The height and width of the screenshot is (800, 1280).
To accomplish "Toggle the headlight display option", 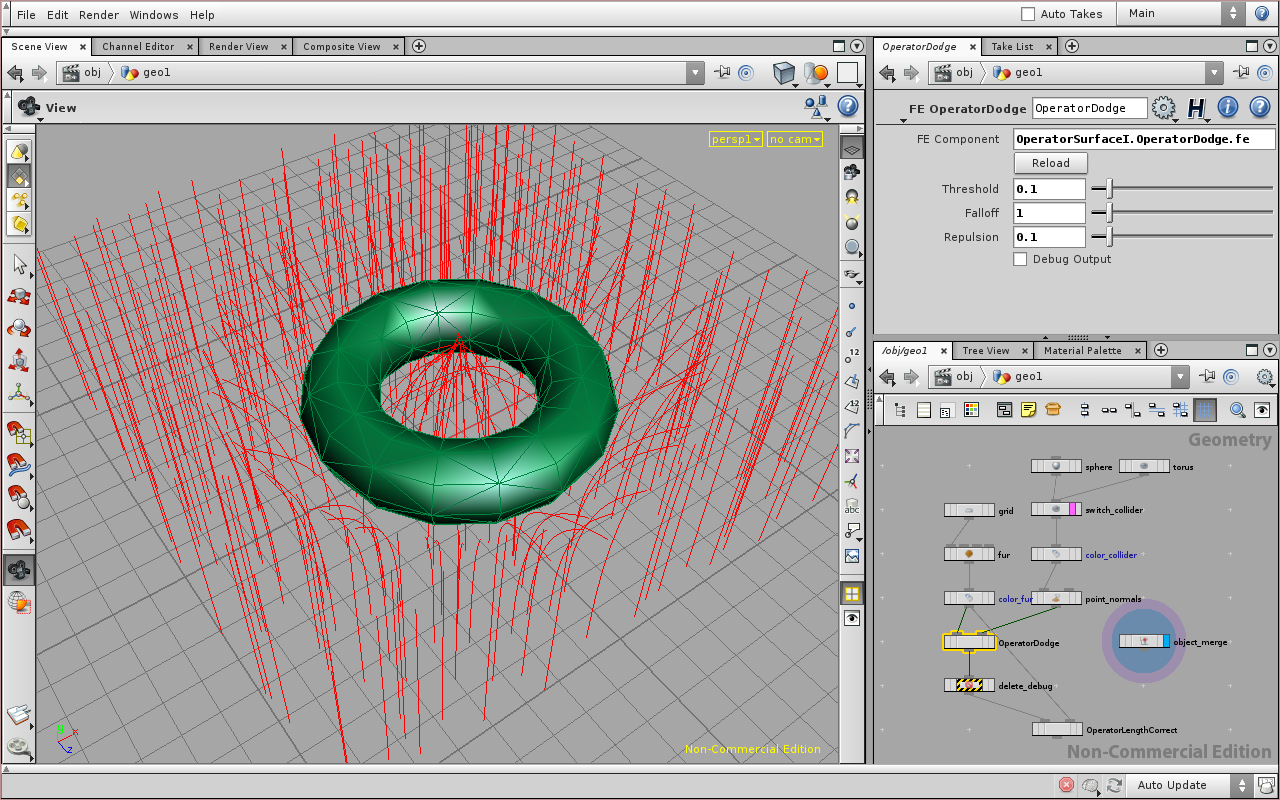I will (852, 197).
